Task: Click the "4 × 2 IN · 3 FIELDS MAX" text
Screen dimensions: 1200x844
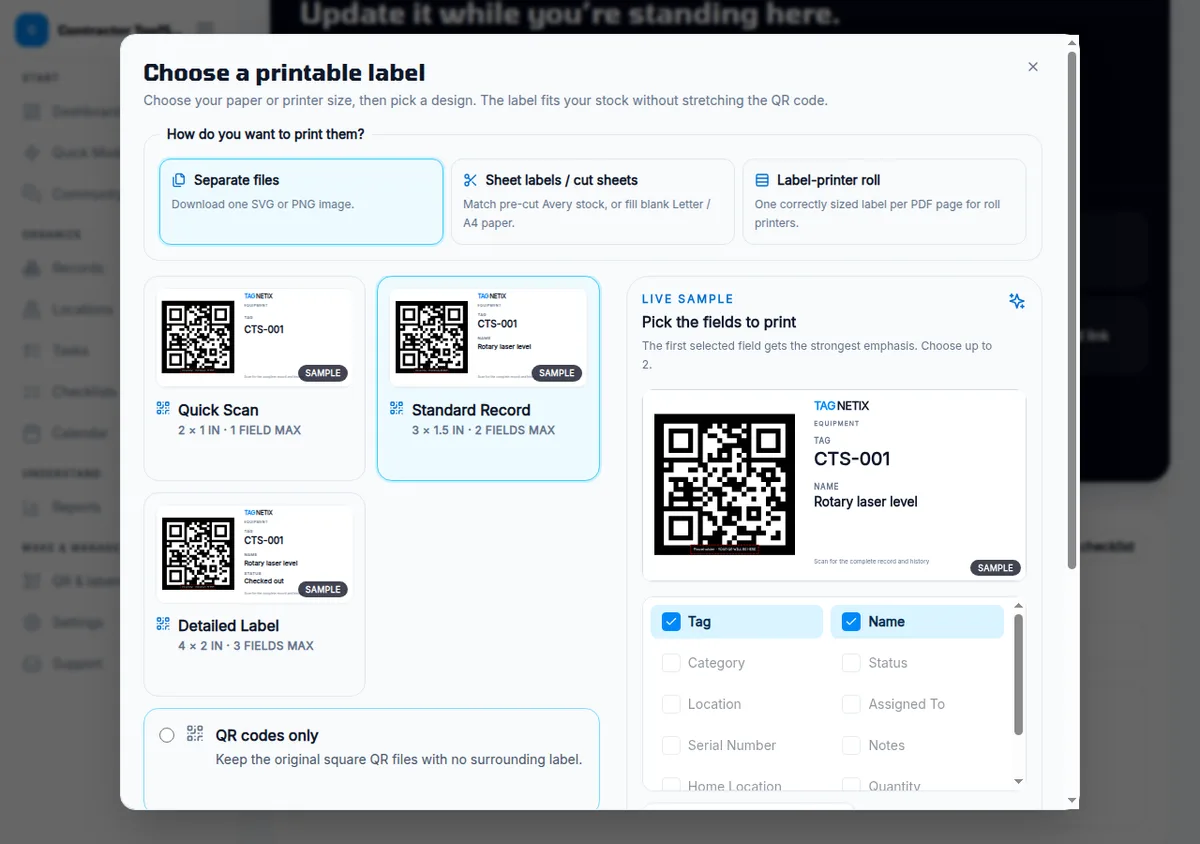Action: [x=246, y=646]
